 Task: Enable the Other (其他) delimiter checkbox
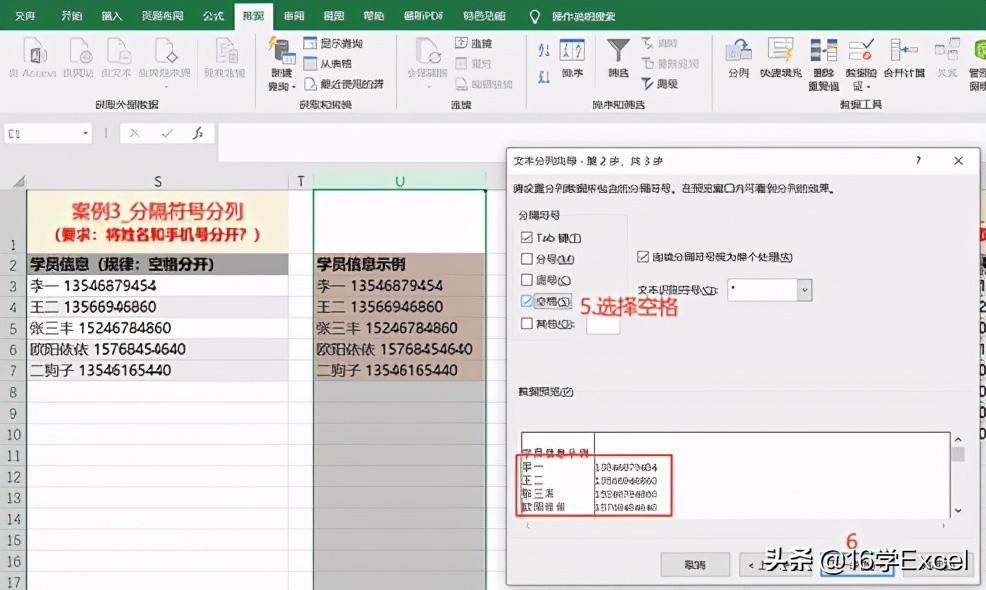point(527,323)
